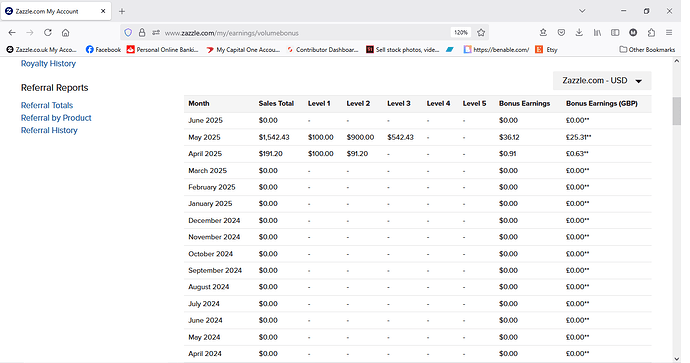The width and height of the screenshot is (690, 363).
Task: Select the Zazzle.com My Account tab
Action: [56, 11]
